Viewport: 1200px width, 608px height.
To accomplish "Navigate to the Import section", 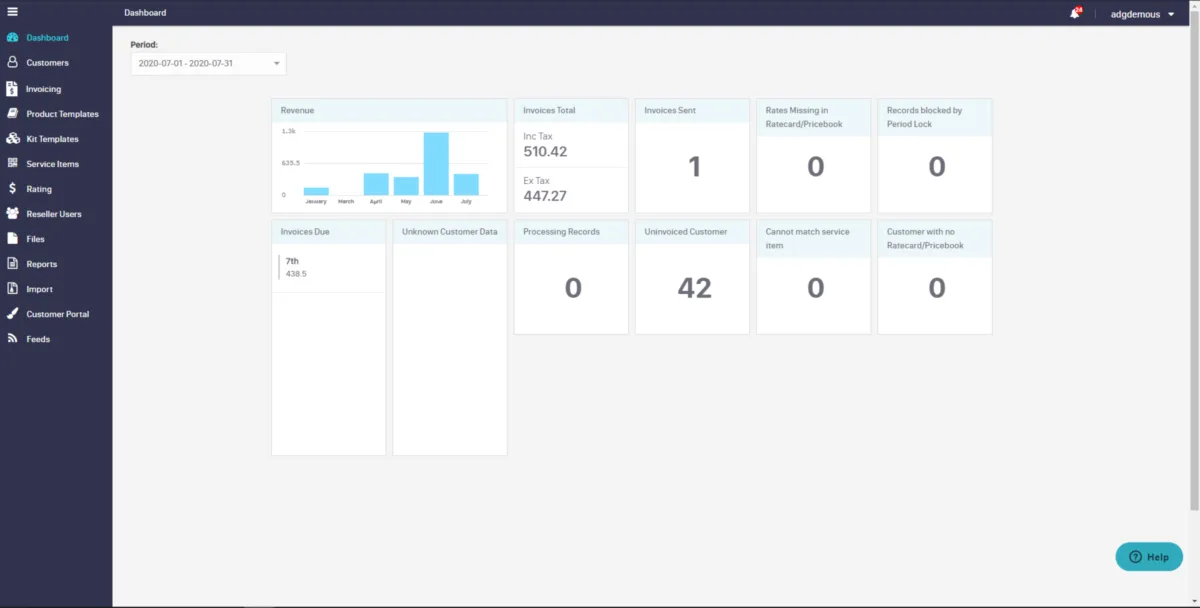I will [x=39, y=289].
